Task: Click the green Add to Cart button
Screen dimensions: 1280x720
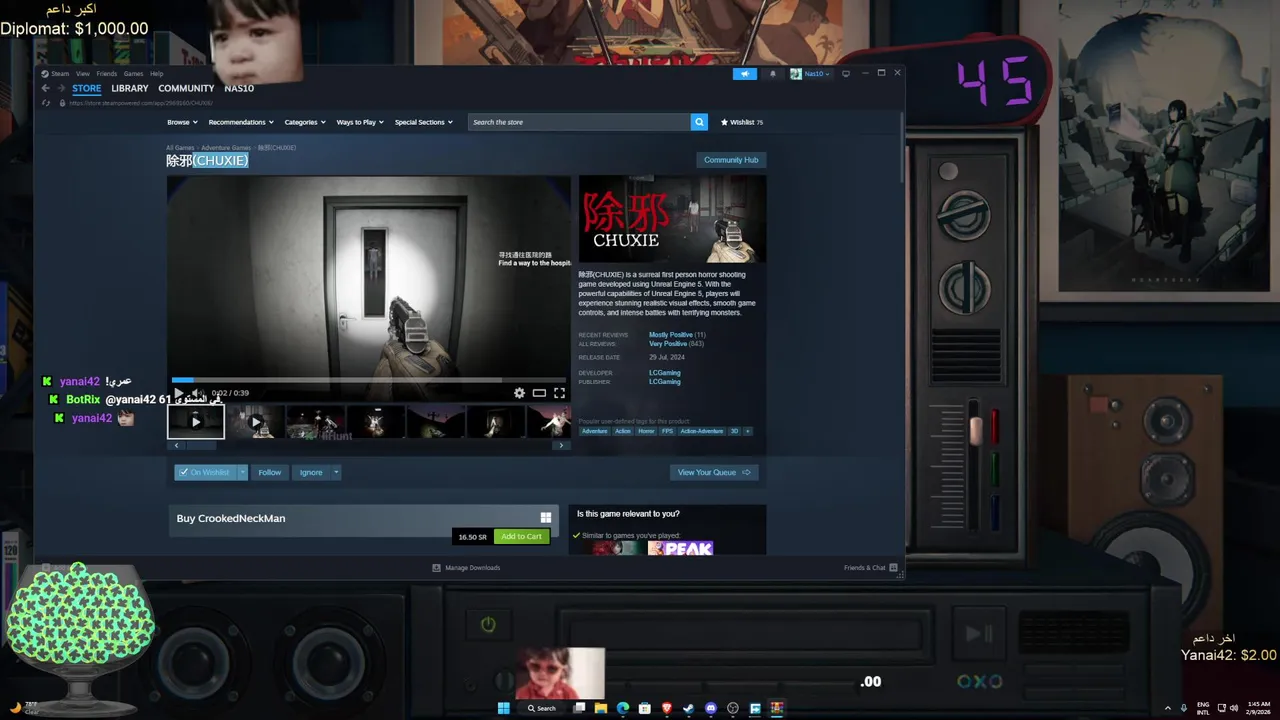Action: pos(521,536)
